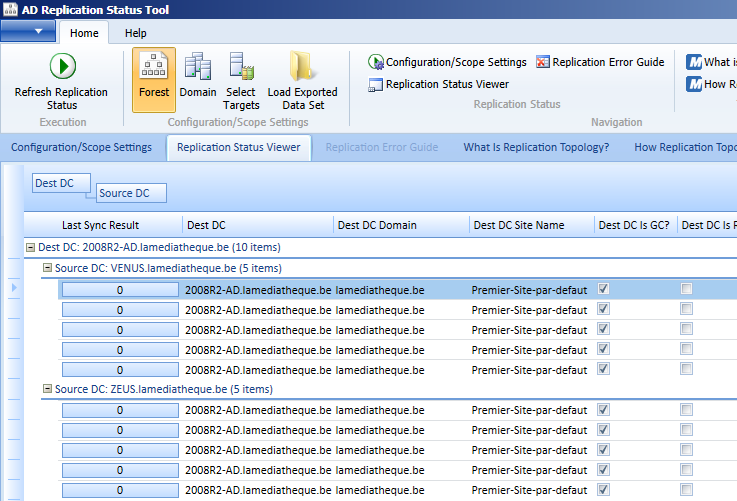Image resolution: width=737 pixels, height=501 pixels.
Task: Click the Refresh Replication Status play icon
Action: point(63,66)
